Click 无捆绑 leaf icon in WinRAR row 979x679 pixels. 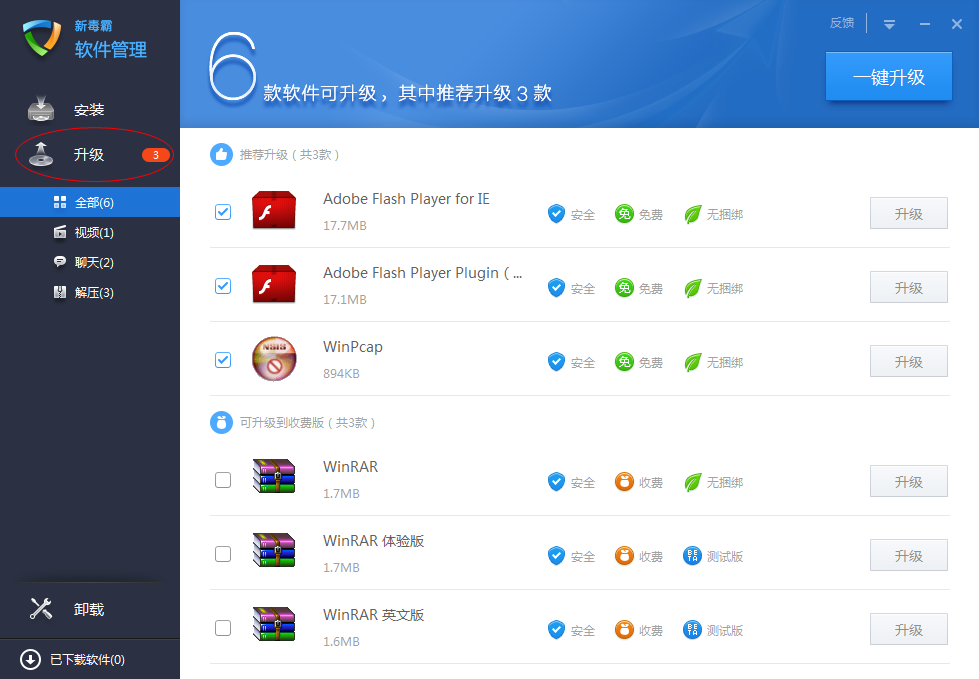click(x=692, y=482)
